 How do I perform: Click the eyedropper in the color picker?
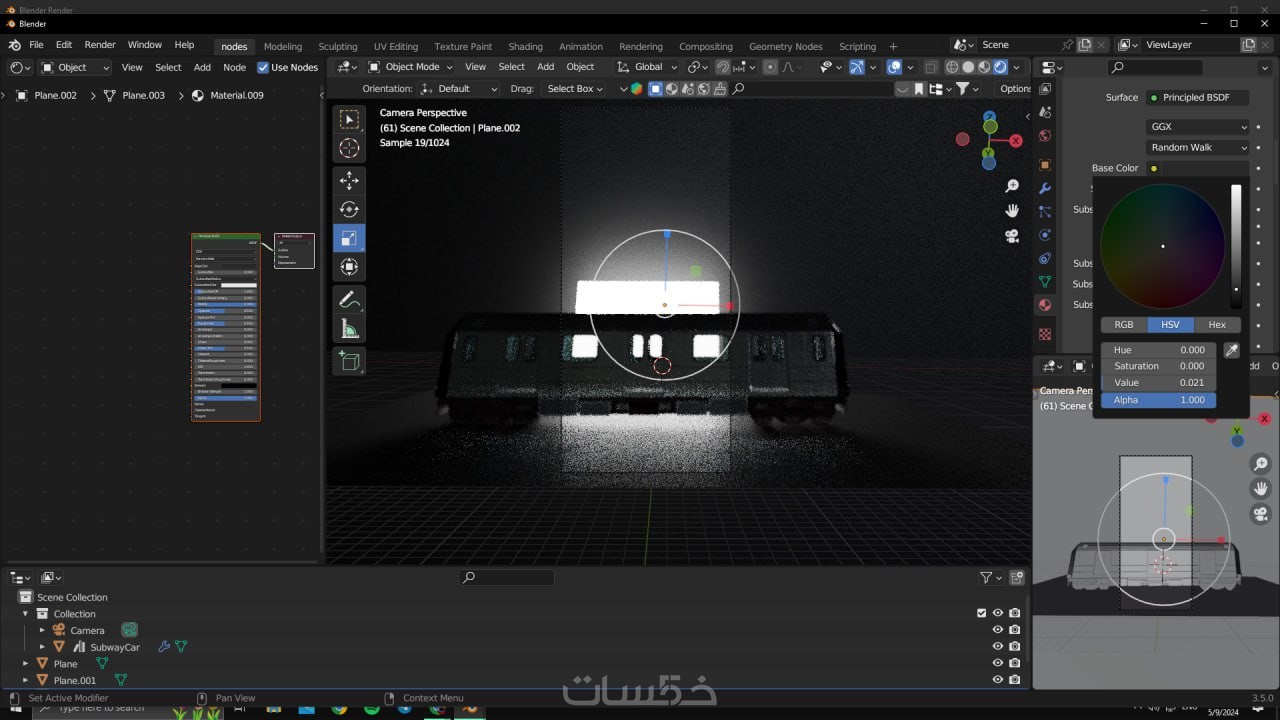pyautogui.click(x=1232, y=350)
